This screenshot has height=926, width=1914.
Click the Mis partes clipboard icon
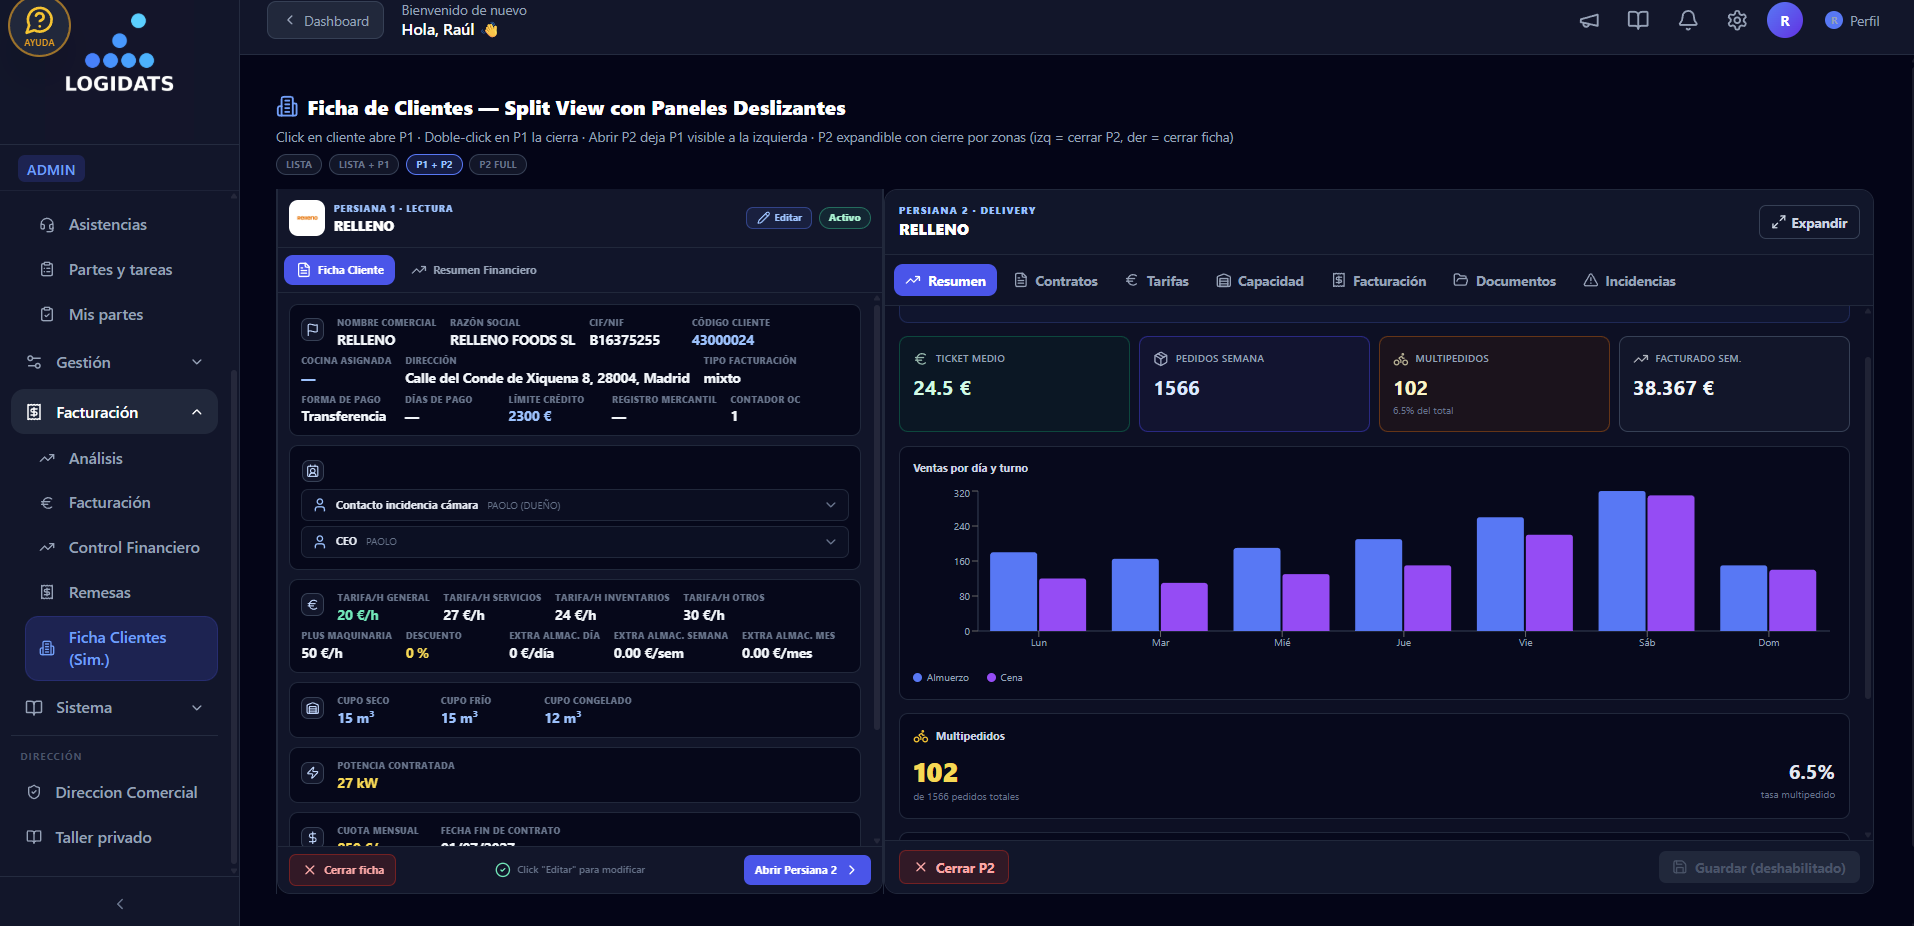(x=47, y=314)
